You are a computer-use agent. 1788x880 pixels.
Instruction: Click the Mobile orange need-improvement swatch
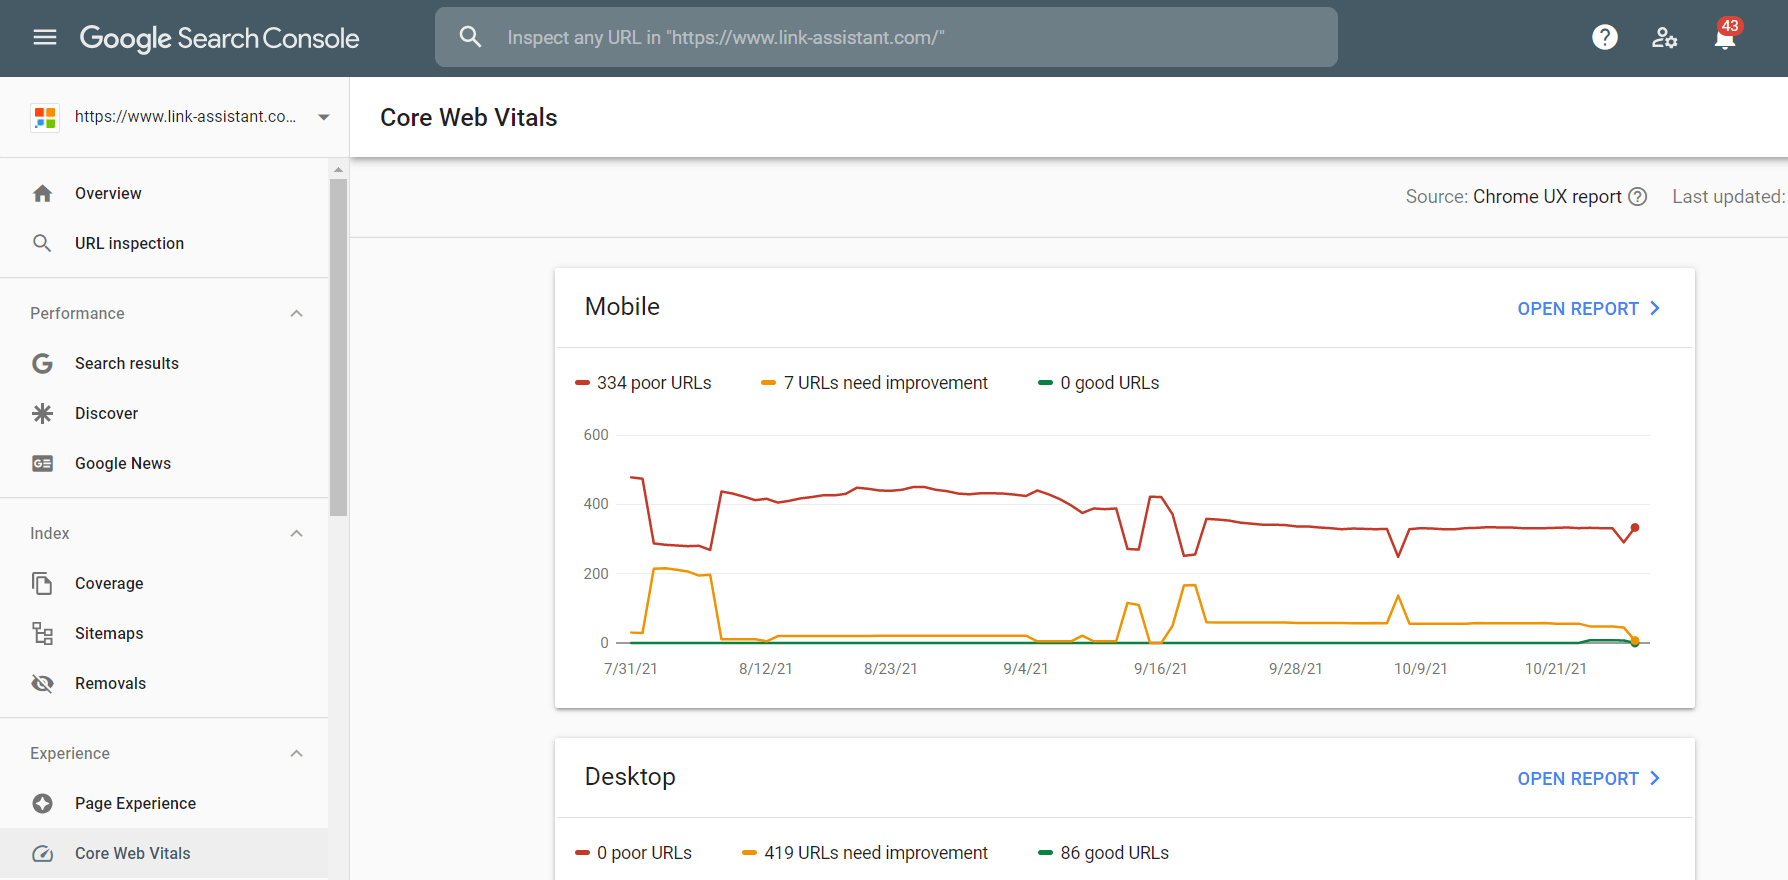pyautogui.click(x=768, y=383)
